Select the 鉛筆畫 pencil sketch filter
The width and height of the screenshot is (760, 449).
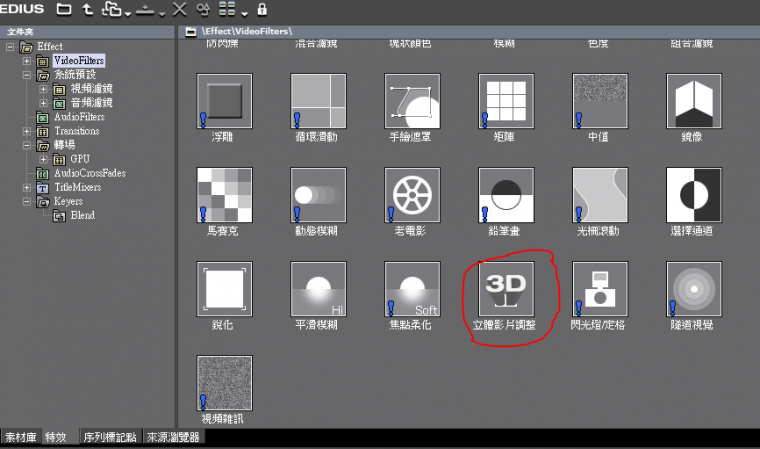(x=506, y=195)
